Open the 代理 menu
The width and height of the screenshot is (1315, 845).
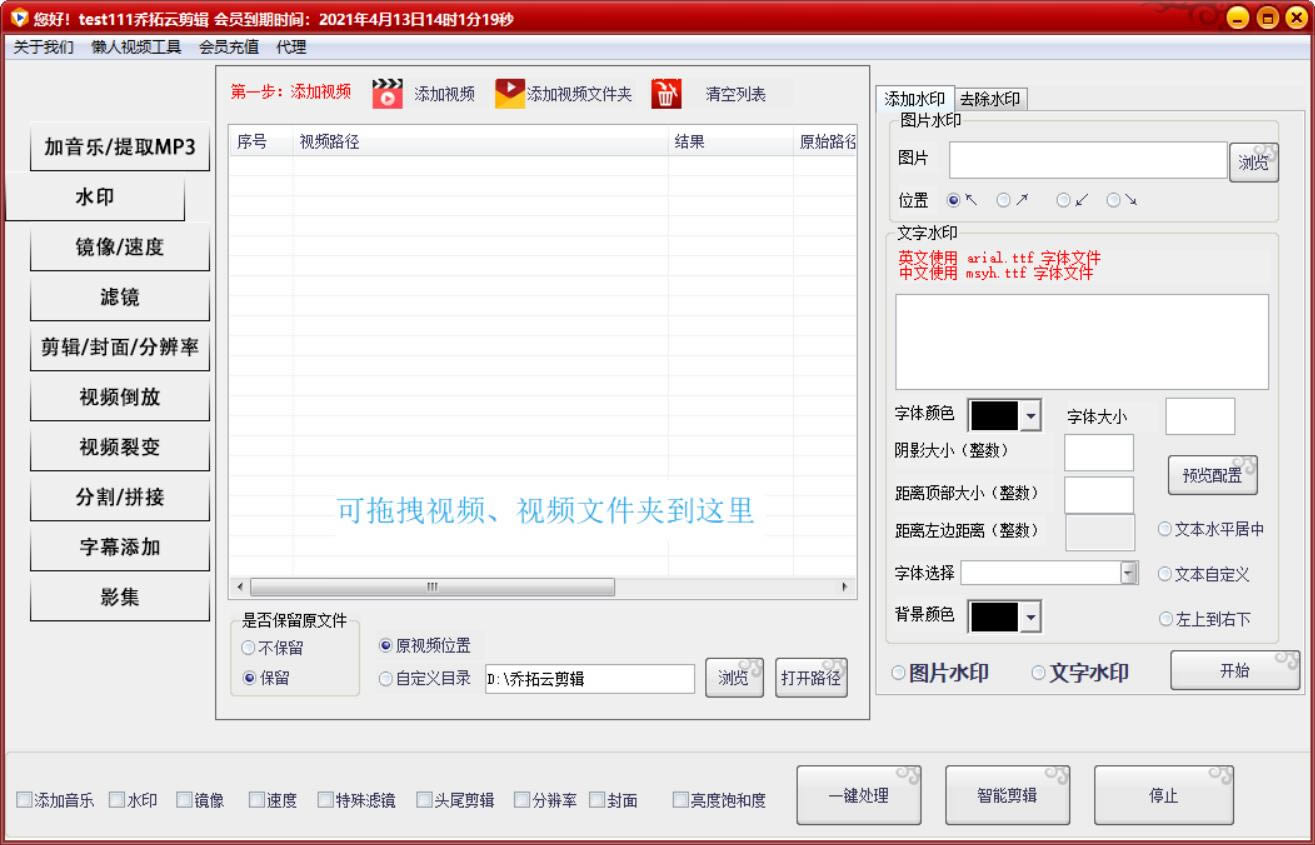click(x=291, y=47)
